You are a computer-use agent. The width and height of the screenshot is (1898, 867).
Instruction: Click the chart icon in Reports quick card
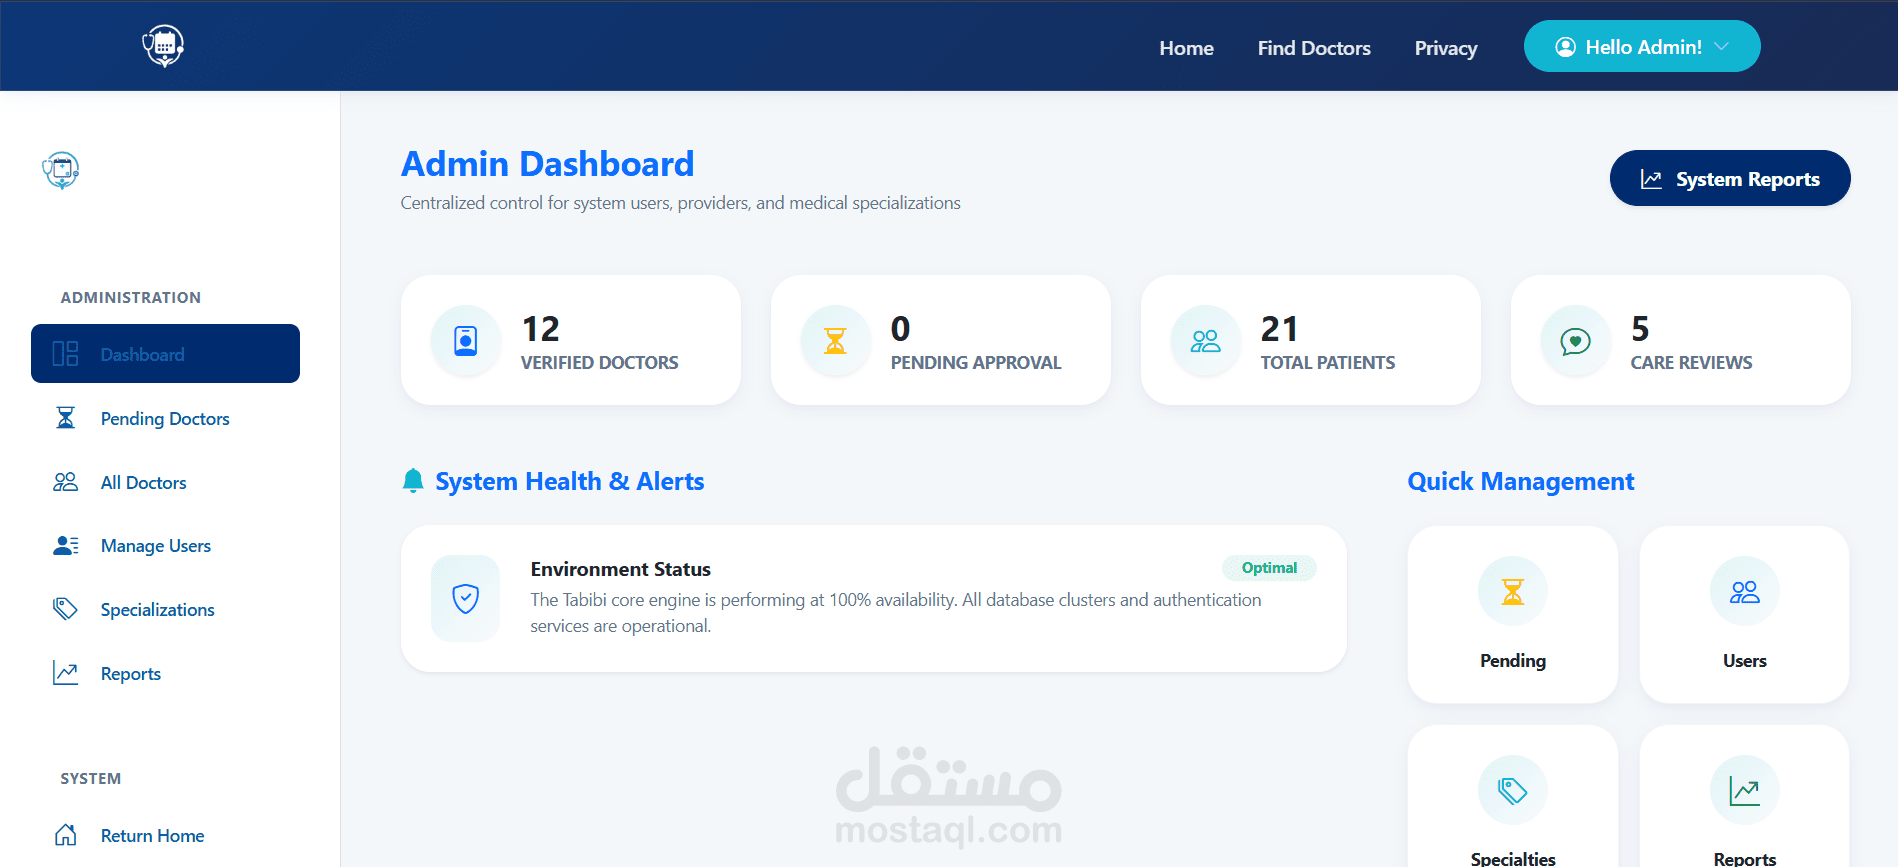point(1745,790)
